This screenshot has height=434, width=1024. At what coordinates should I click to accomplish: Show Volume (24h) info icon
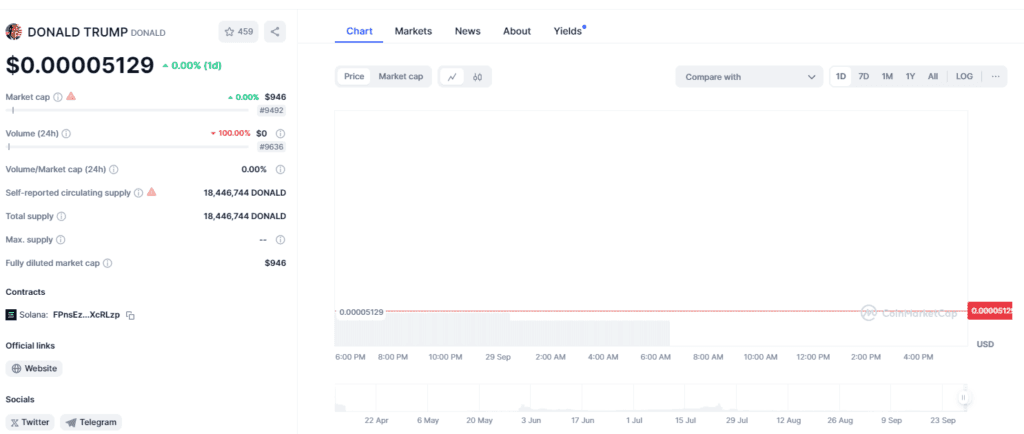point(66,134)
